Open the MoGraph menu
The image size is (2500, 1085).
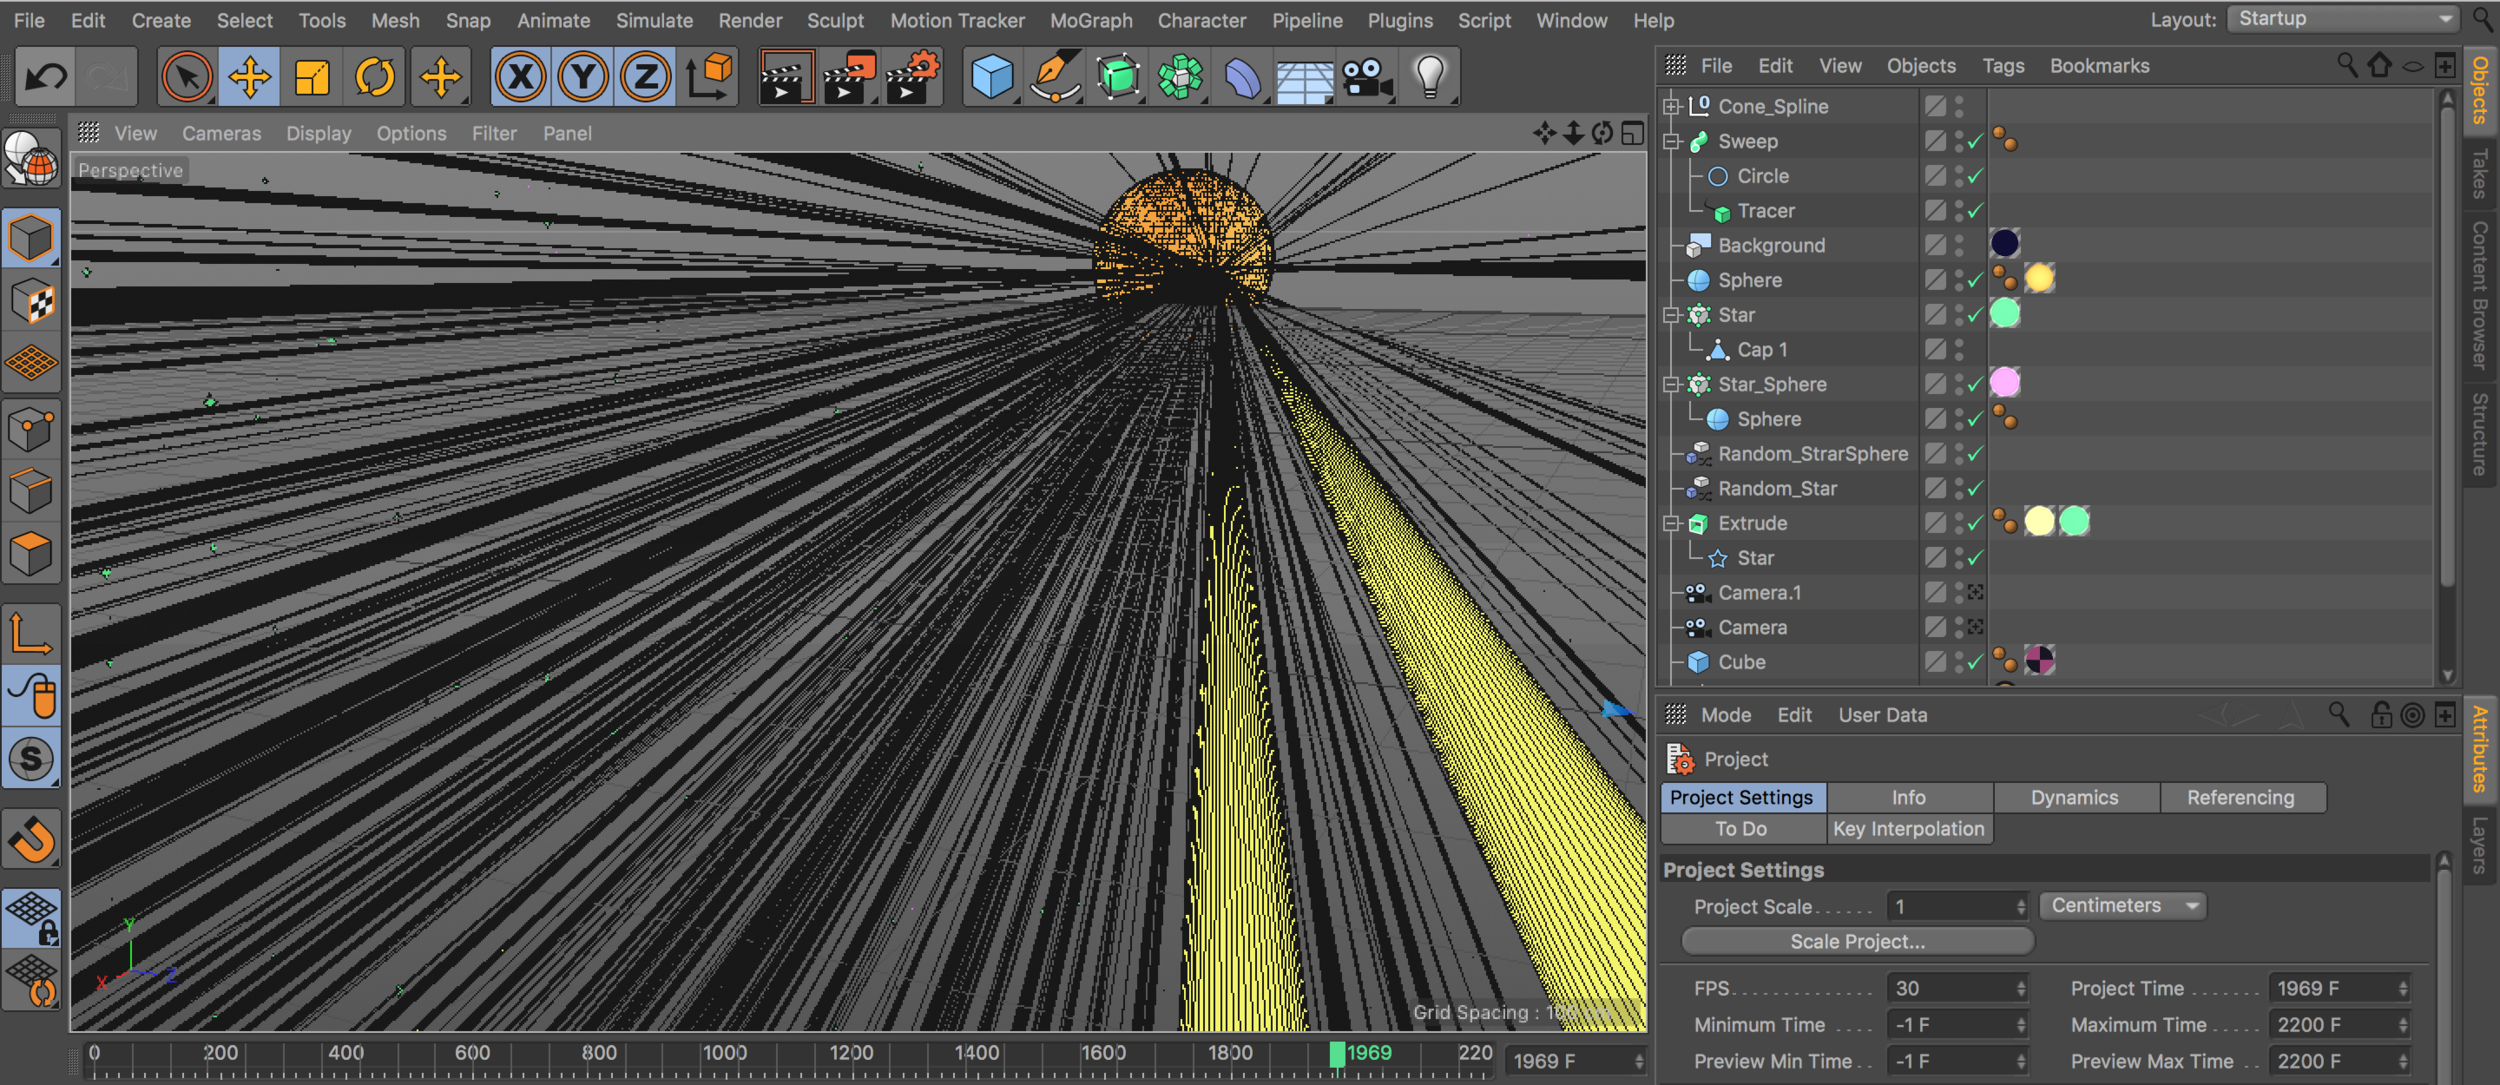point(1091,20)
